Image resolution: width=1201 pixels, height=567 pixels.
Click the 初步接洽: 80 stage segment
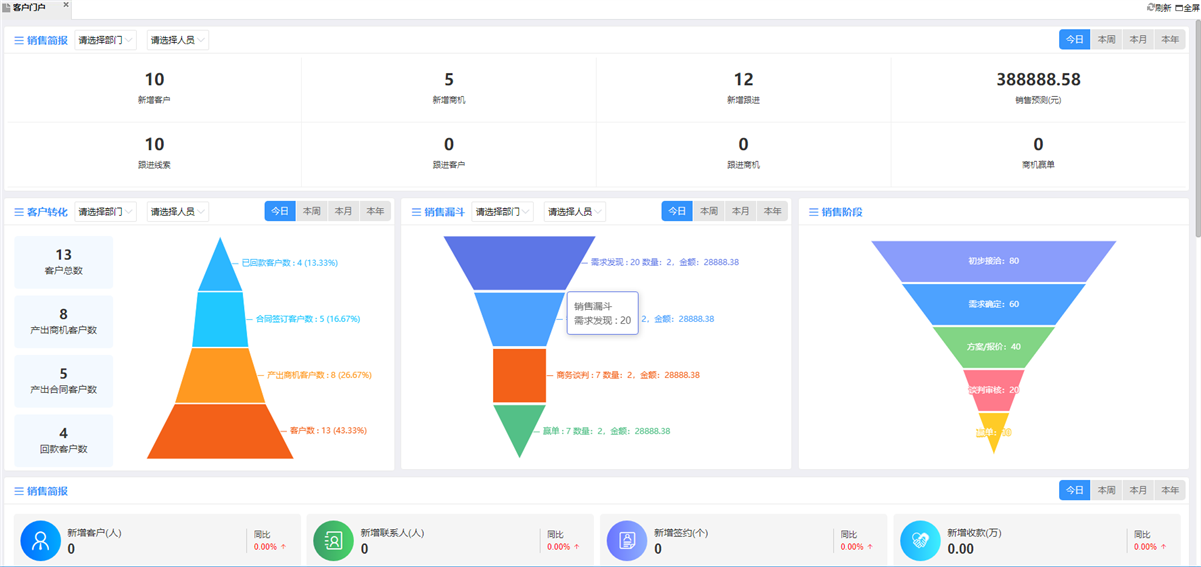(x=993, y=260)
